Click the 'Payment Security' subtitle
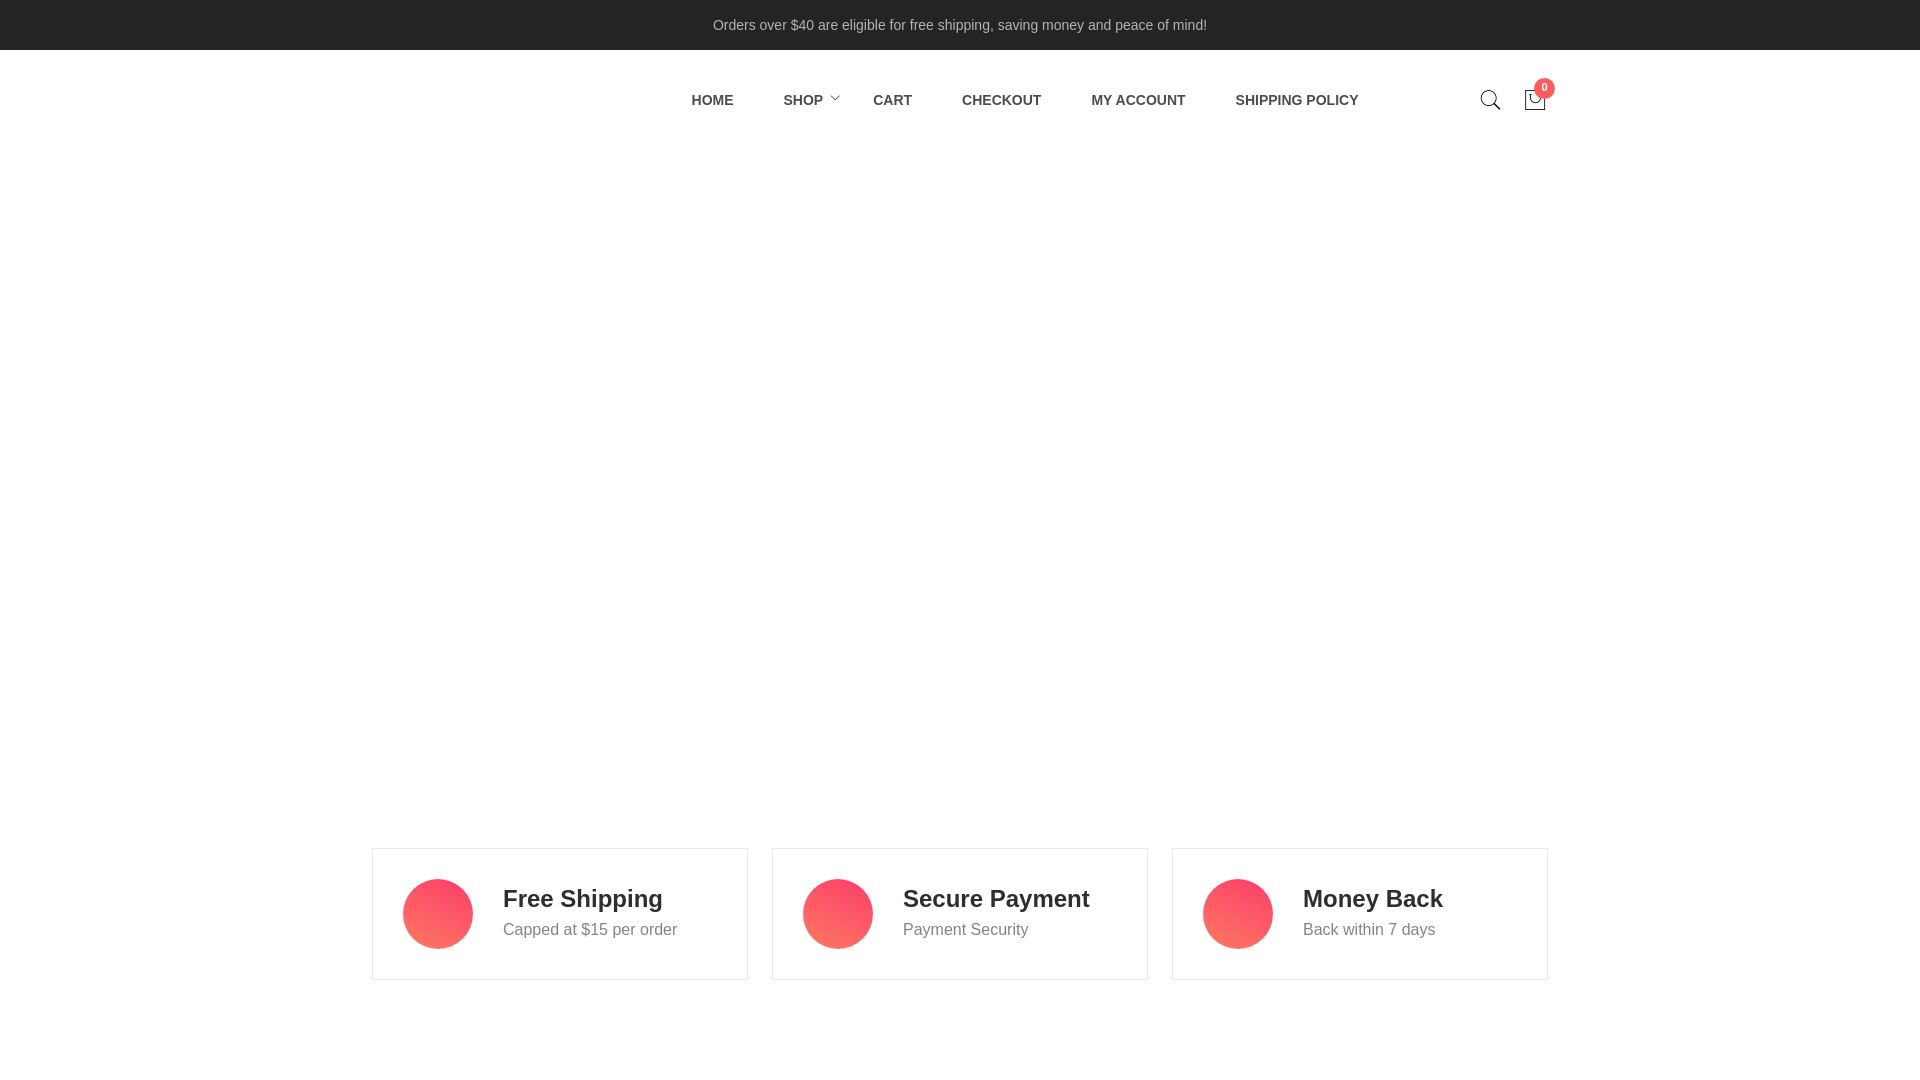 965,930
